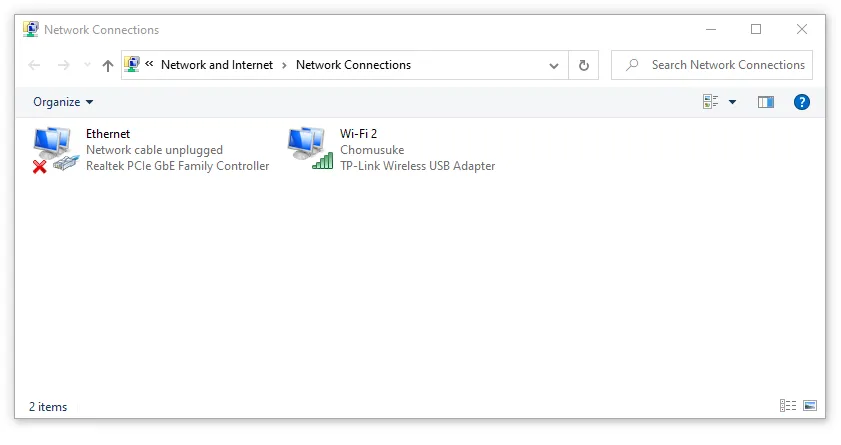Click the Network and Internet breadcrumb
The height and width of the screenshot is (445, 841).
click(217, 65)
